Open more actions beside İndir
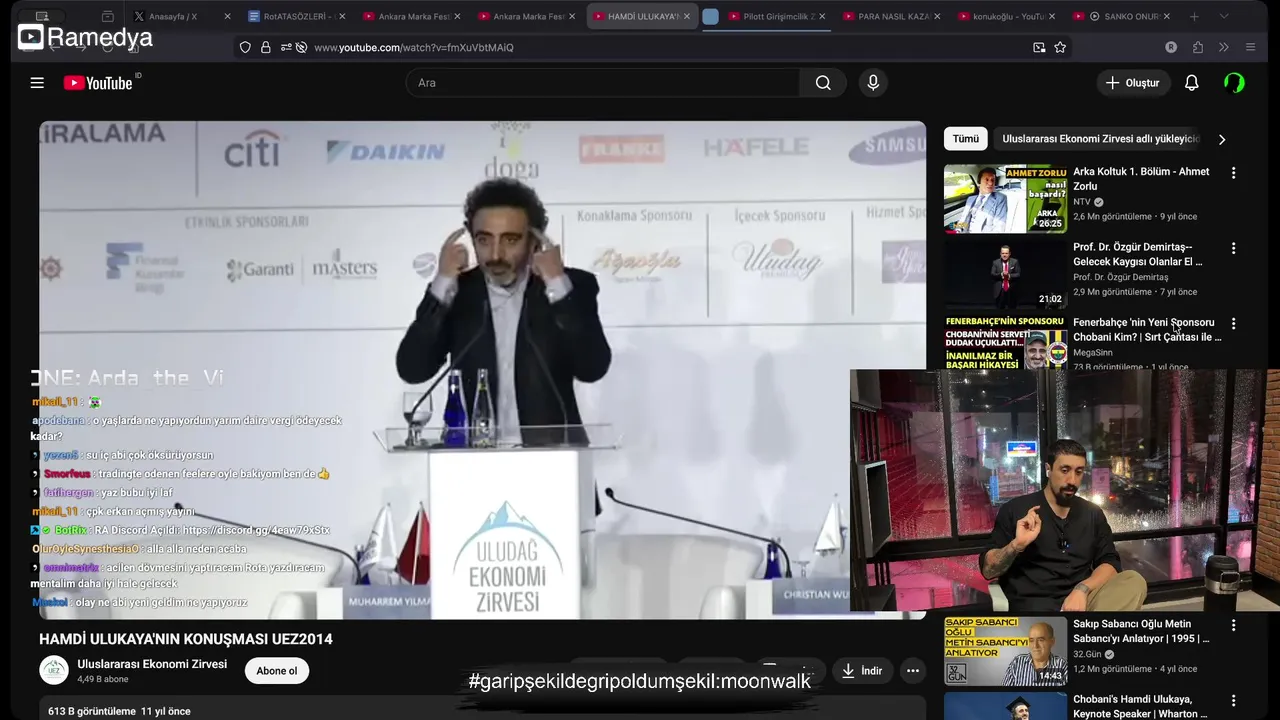Screen dimensions: 1280x720 point(912,671)
